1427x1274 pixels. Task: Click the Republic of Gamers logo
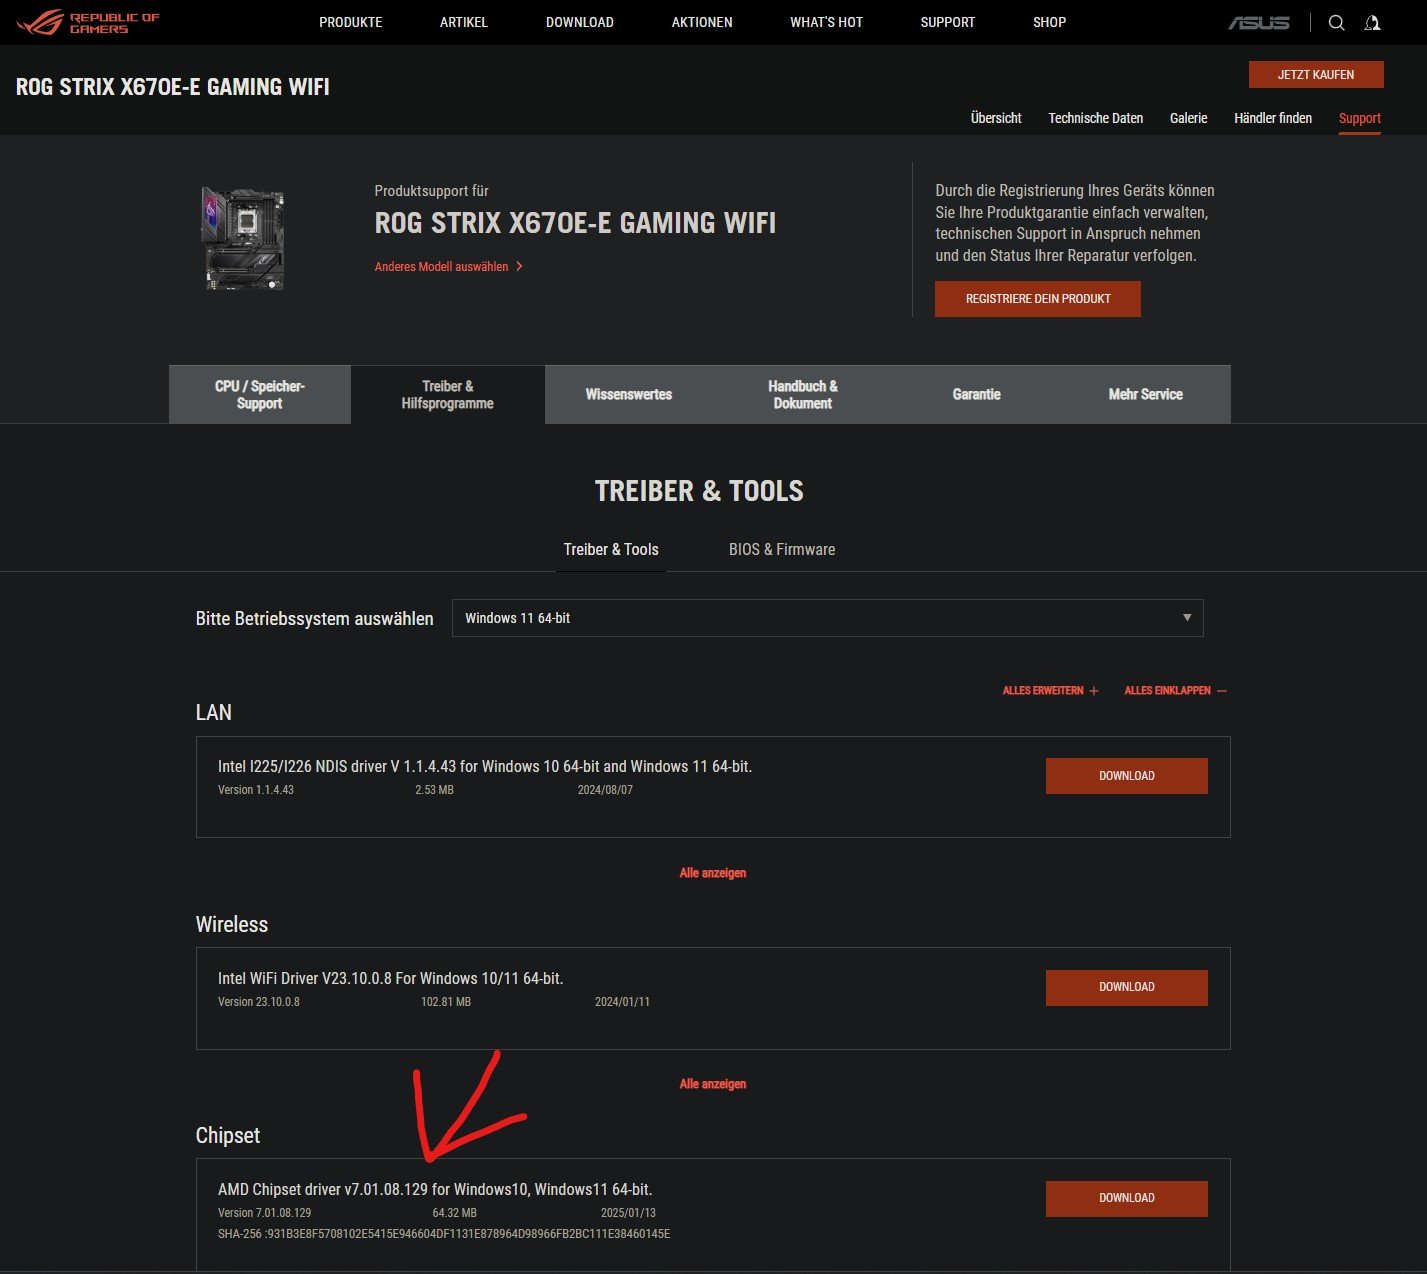coord(88,22)
